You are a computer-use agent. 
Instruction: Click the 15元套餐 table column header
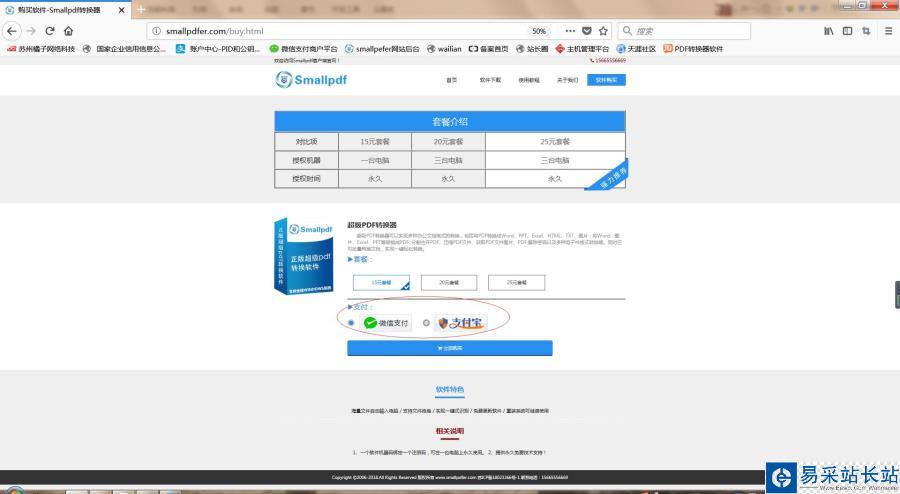click(375, 142)
